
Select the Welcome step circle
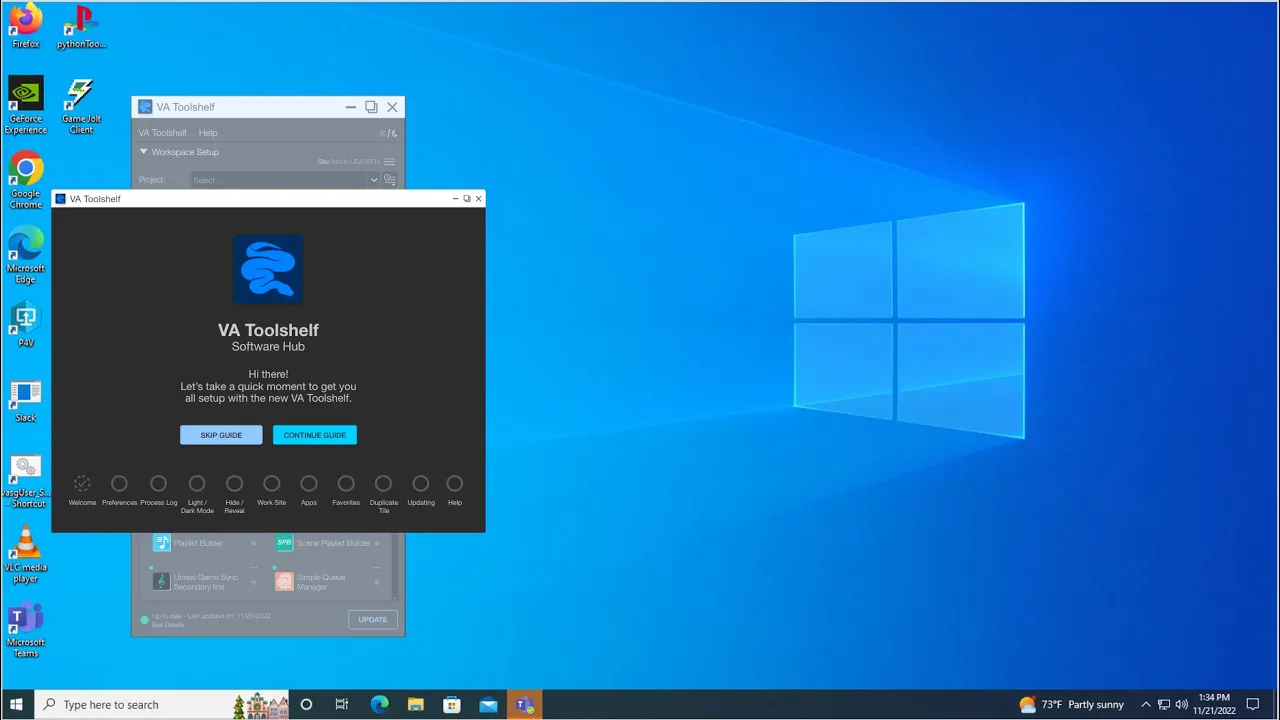click(82, 484)
